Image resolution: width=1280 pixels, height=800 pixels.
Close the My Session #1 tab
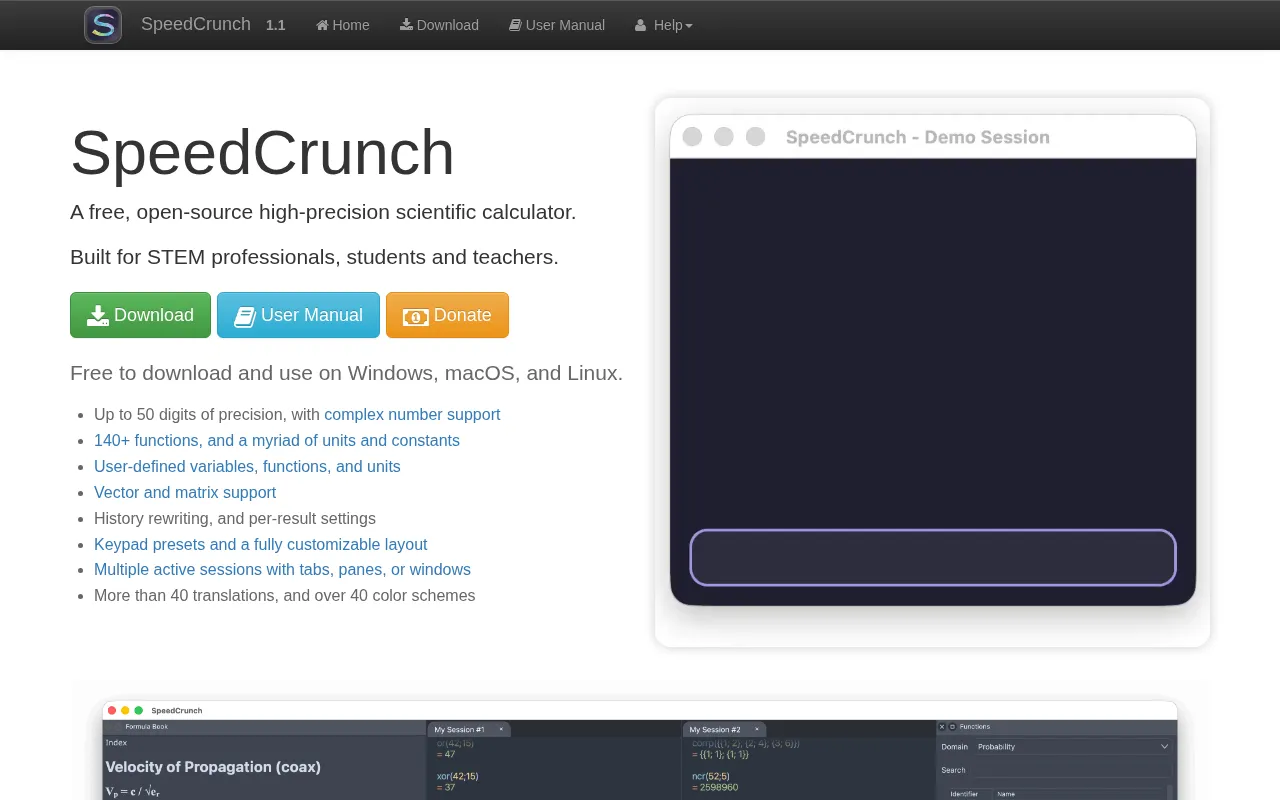(x=501, y=729)
